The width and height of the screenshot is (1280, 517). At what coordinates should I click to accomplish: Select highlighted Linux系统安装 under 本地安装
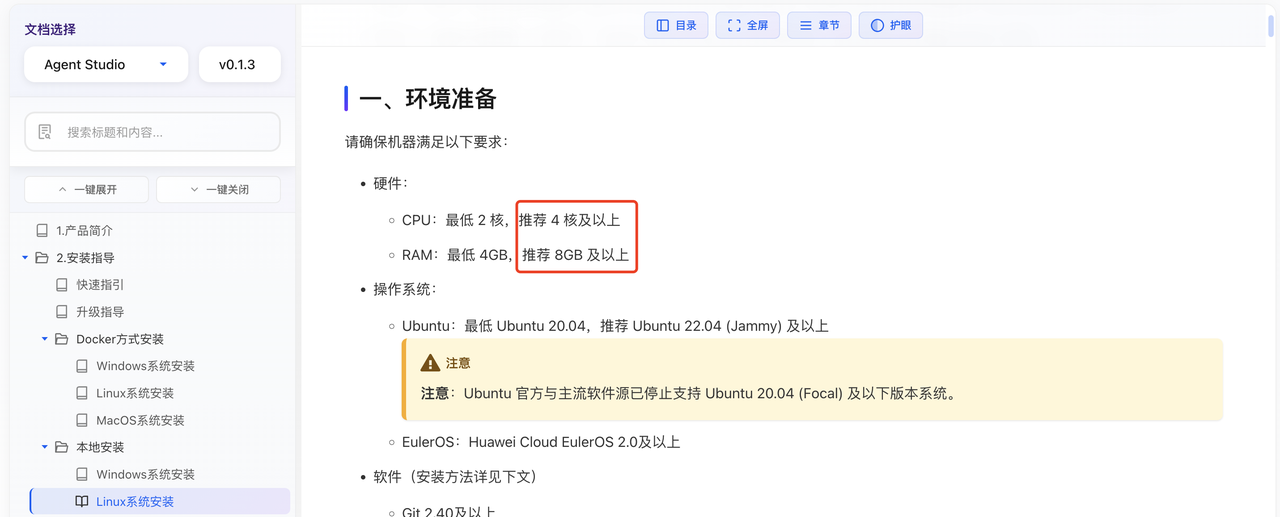click(160, 501)
